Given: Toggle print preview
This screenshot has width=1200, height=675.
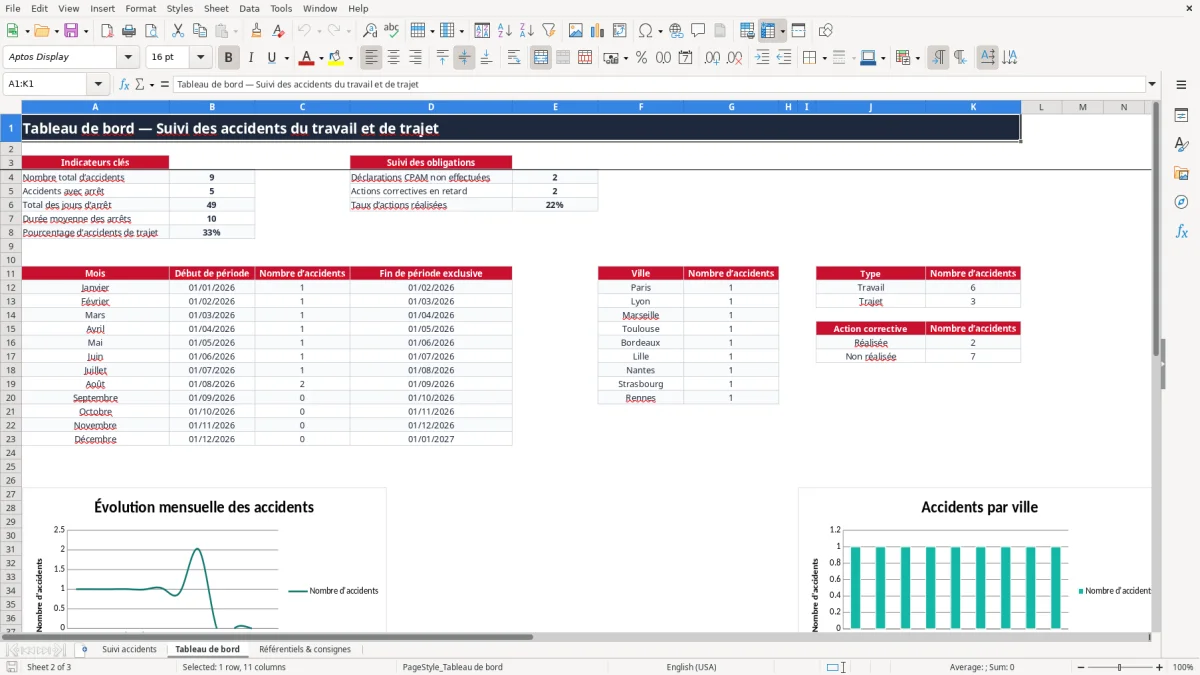Looking at the screenshot, I should click(150, 31).
